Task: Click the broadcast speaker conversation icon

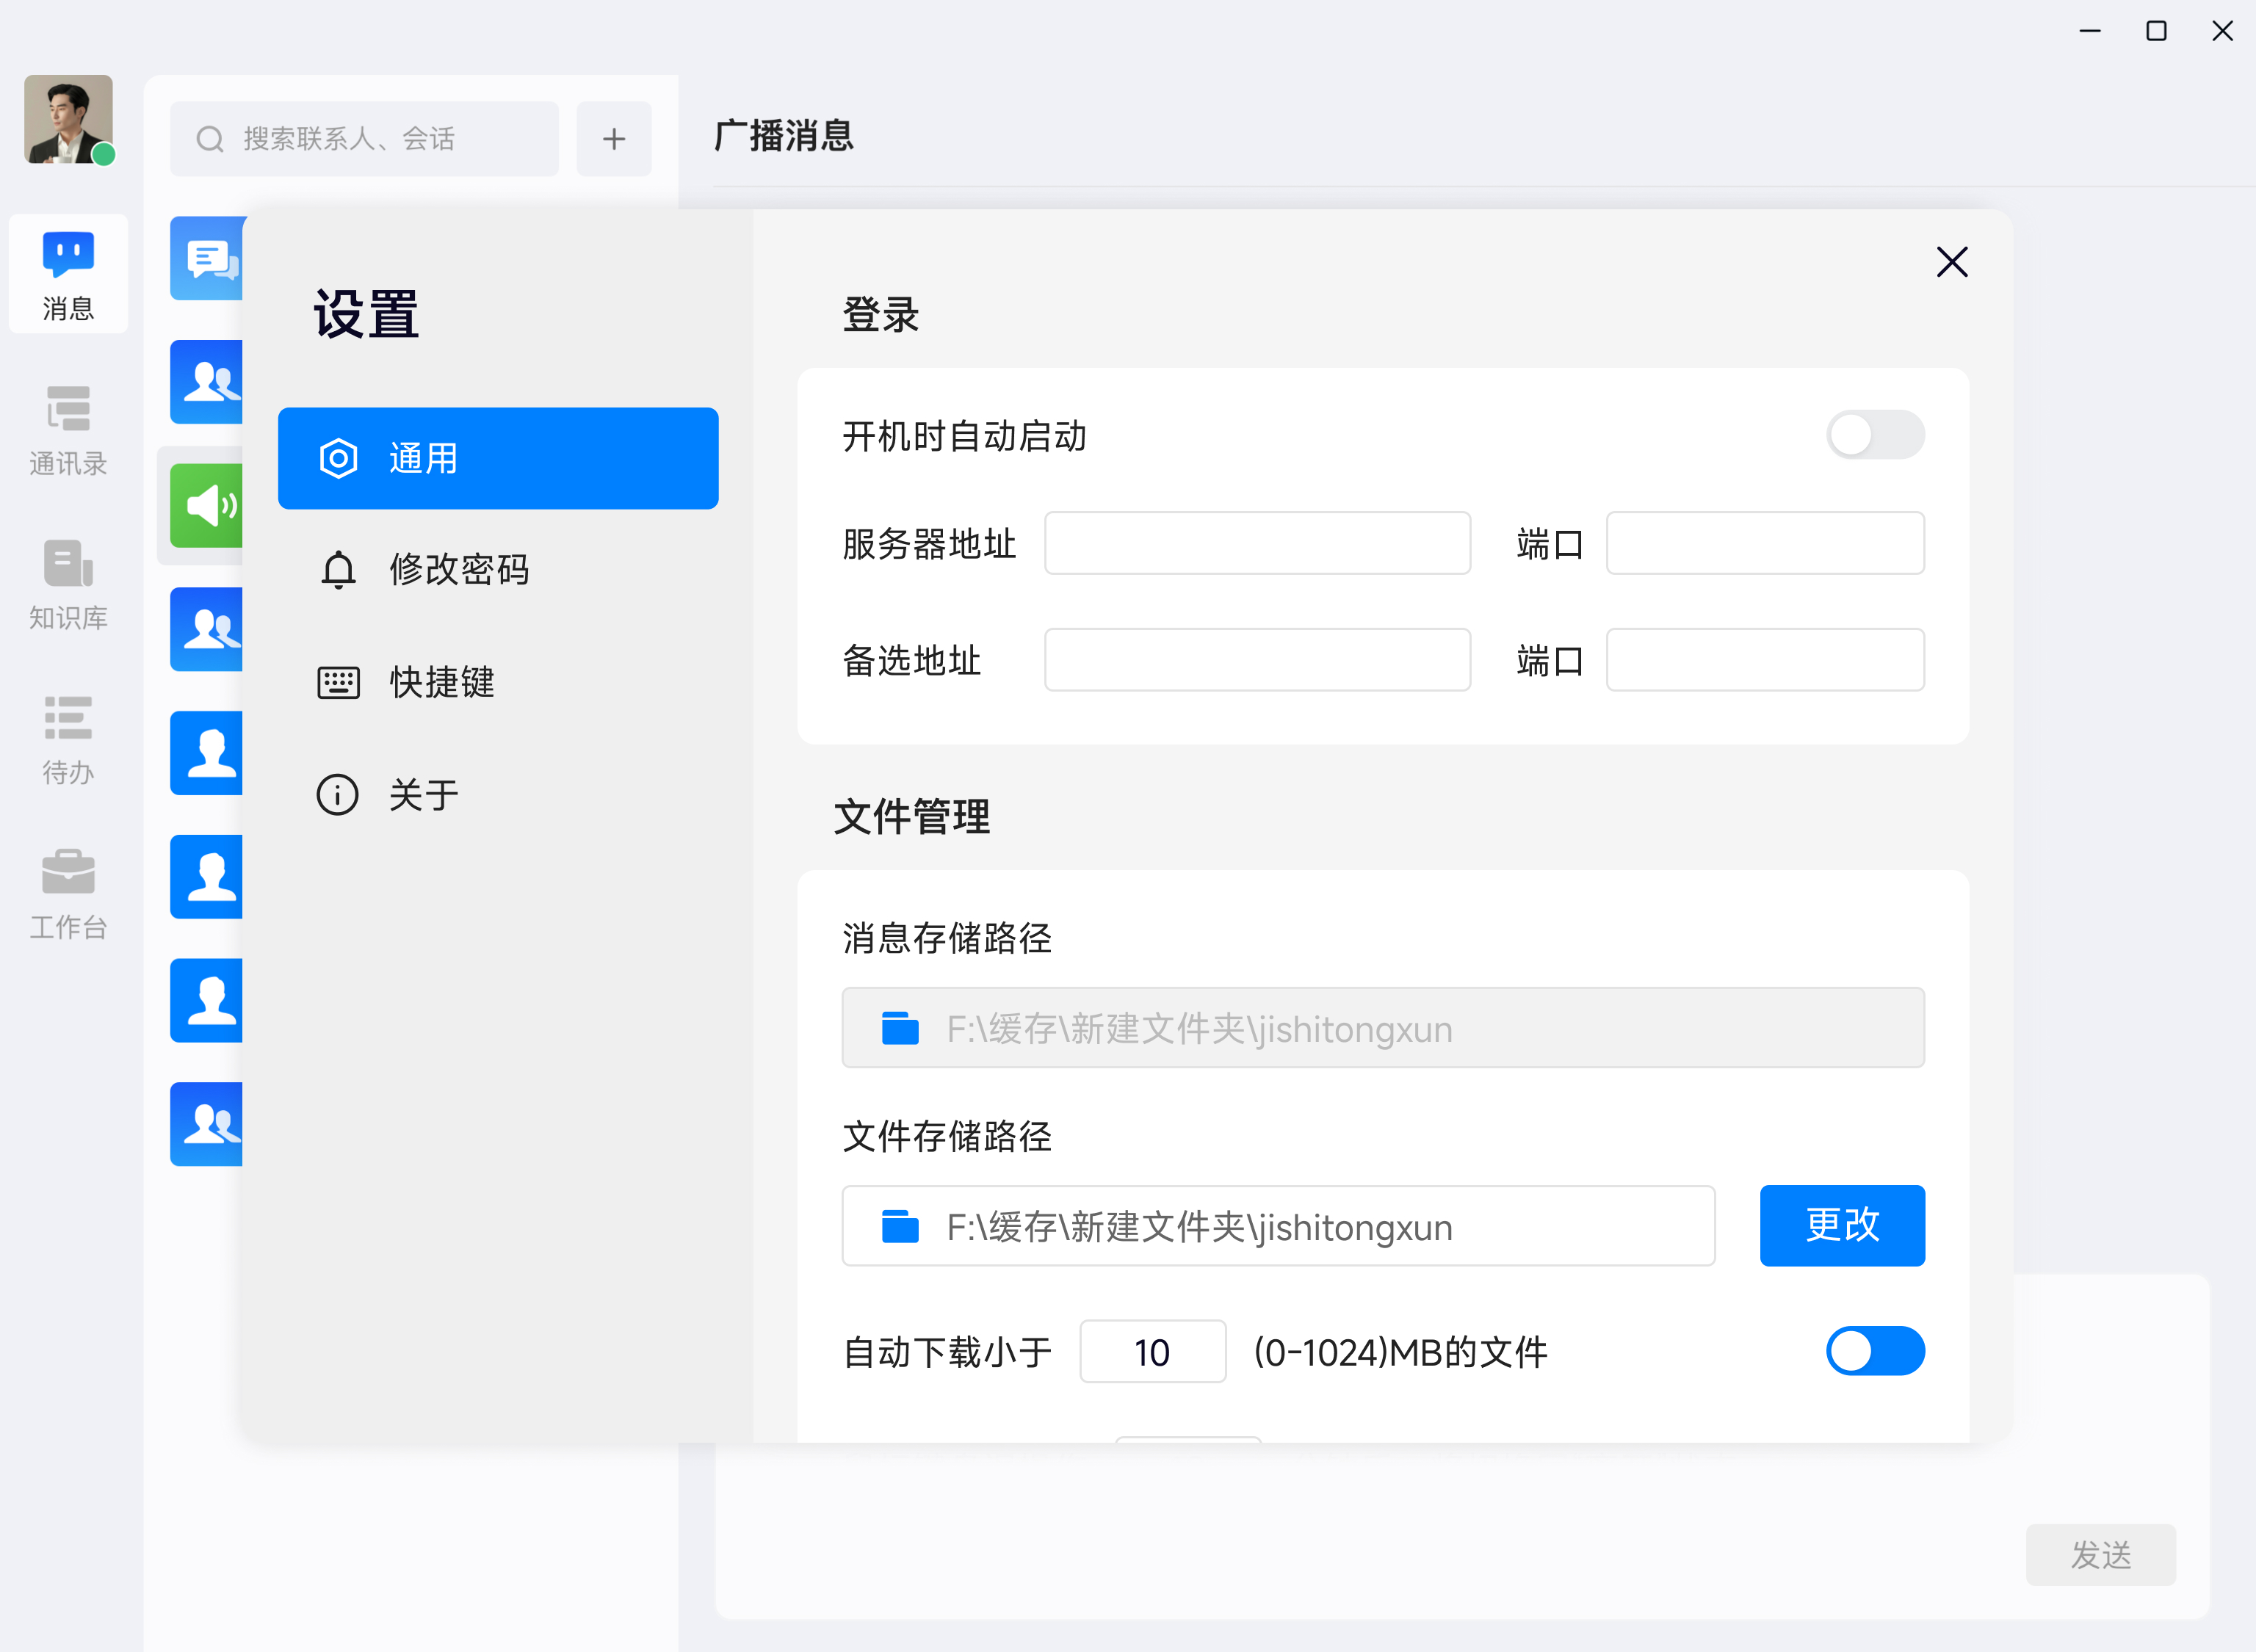Action: 207,506
